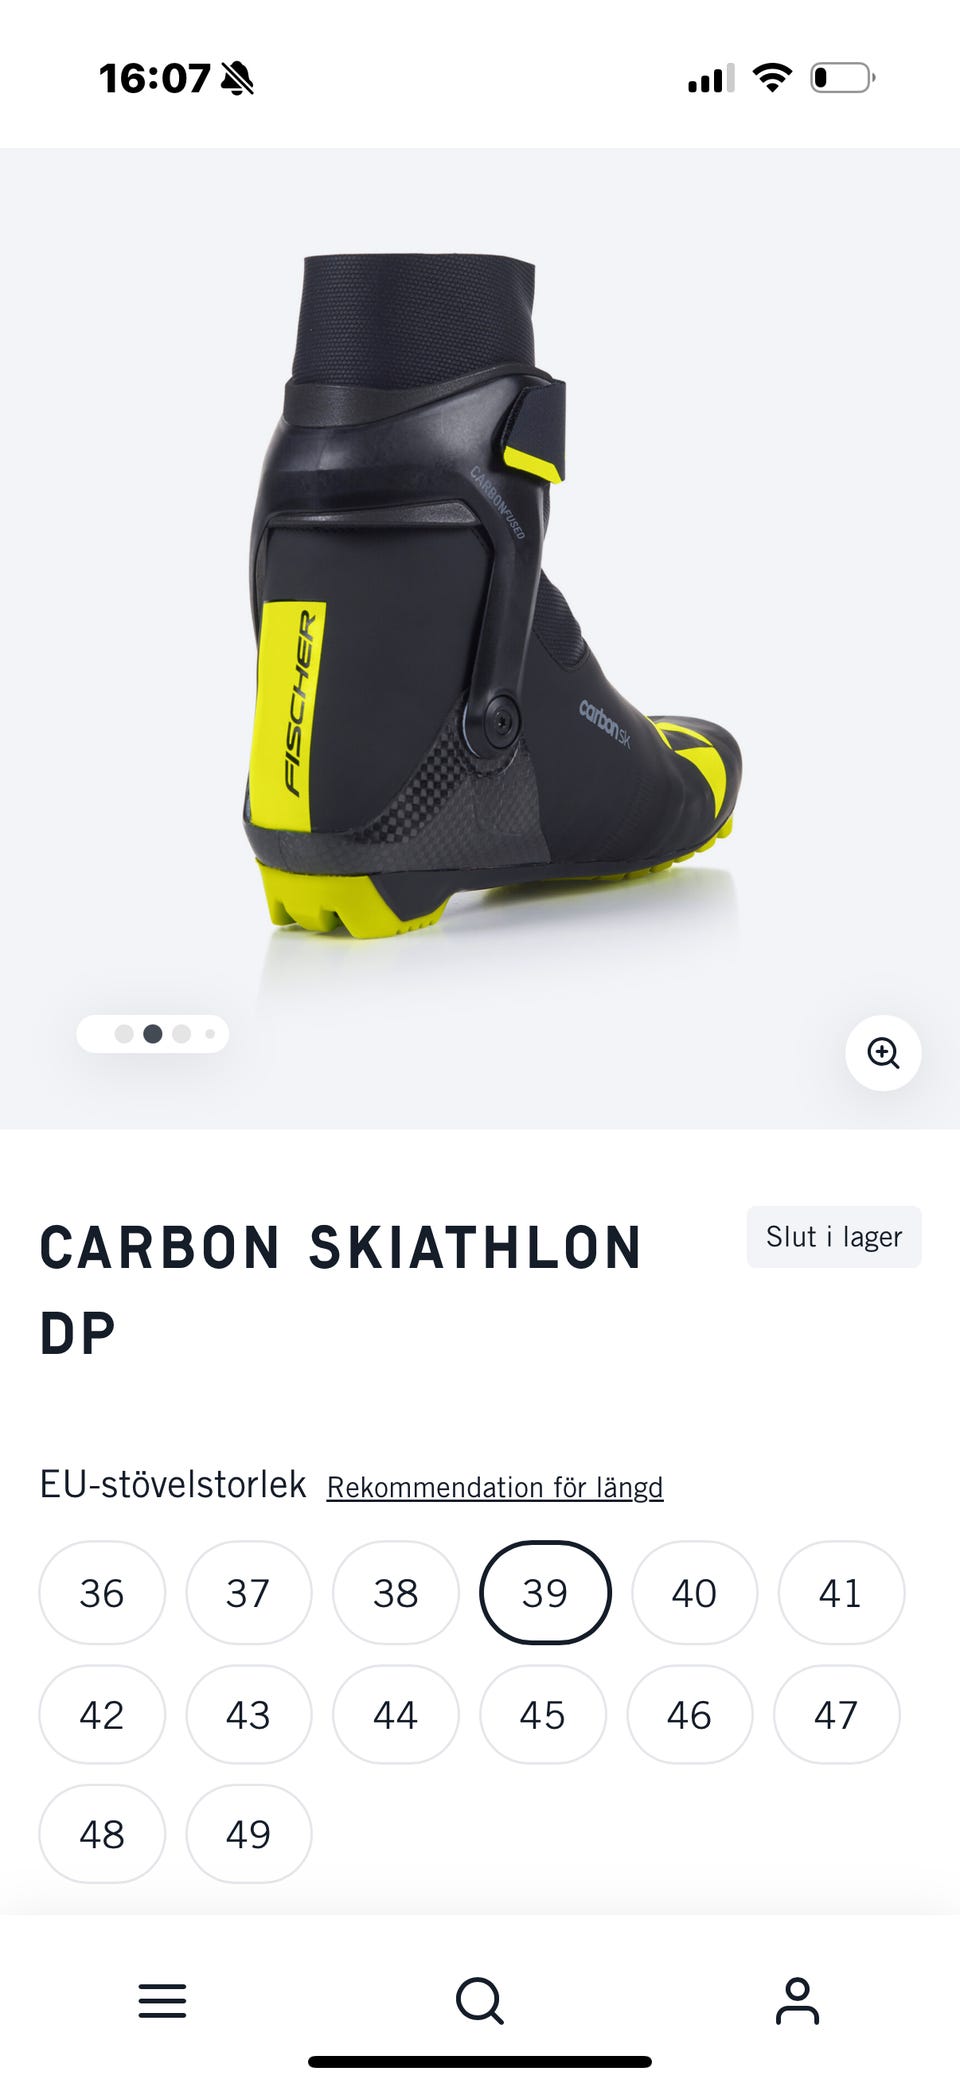Select boot size 44
This screenshot has width=960, height=2087.
pos(396,1715)
